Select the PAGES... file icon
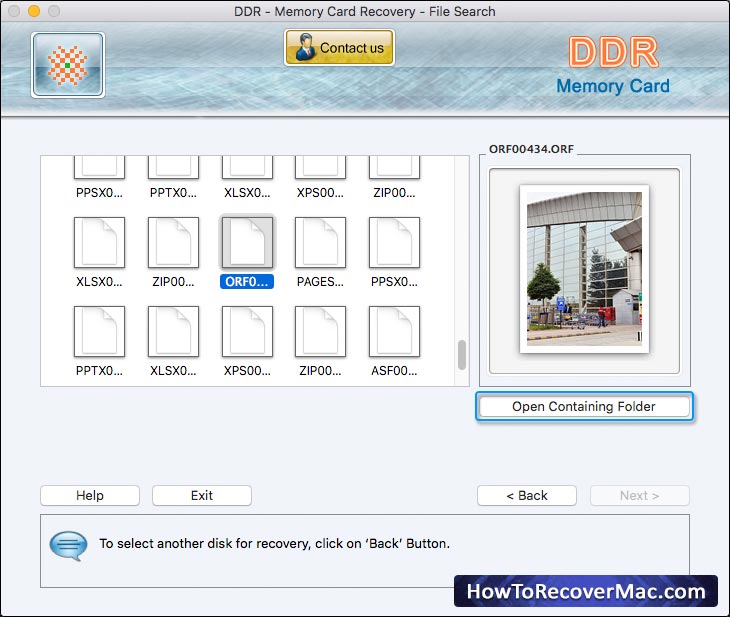 tap(320, 243)
